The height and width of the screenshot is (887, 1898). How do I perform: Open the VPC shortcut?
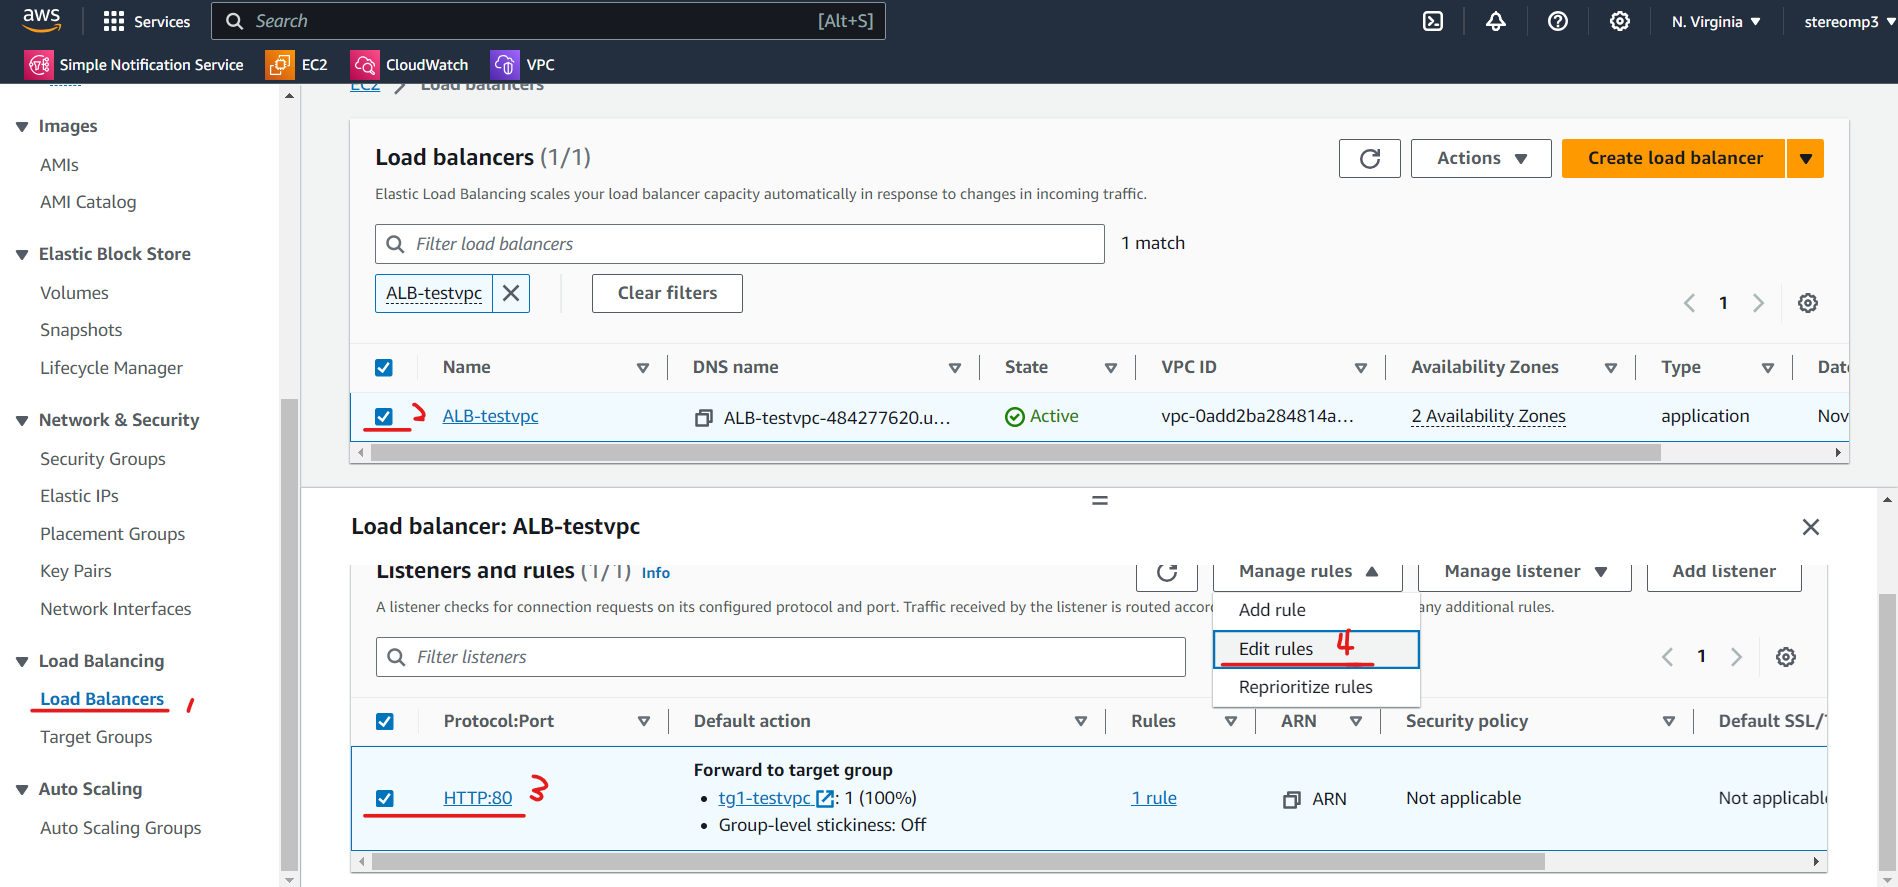[x=523, y=65]
